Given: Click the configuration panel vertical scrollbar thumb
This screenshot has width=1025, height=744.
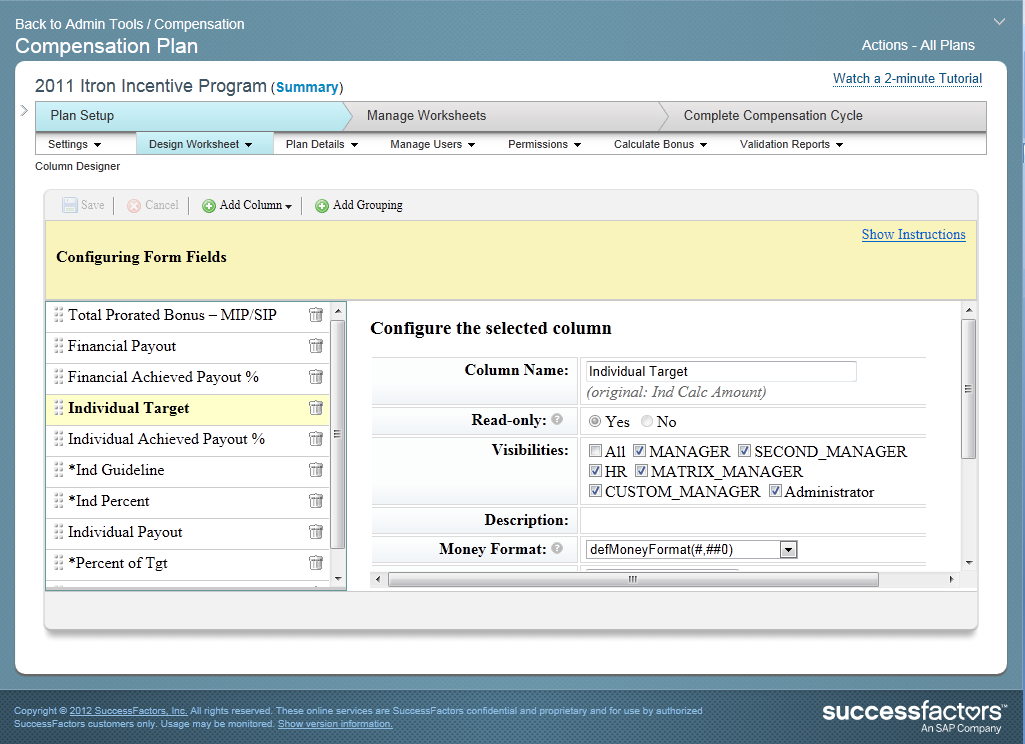Looking at the screenshot, I should 969,389.
